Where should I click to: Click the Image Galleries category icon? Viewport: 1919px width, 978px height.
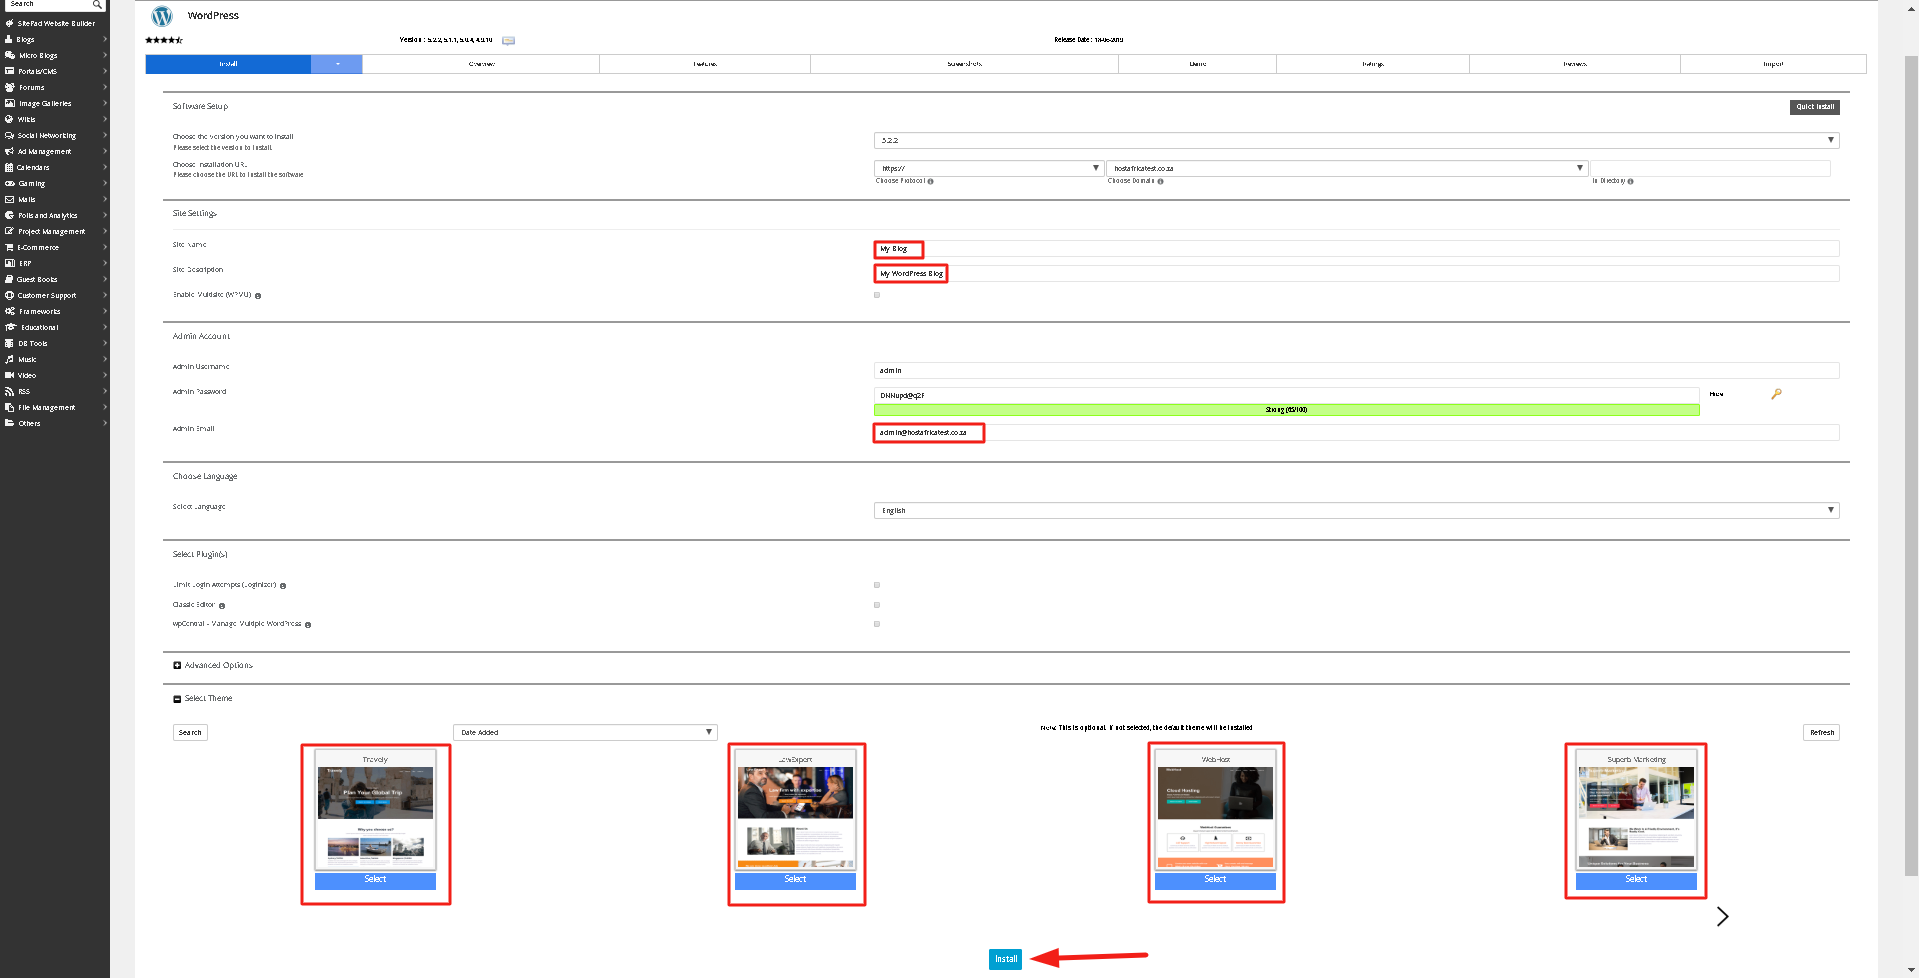click(x=9, y=103)
